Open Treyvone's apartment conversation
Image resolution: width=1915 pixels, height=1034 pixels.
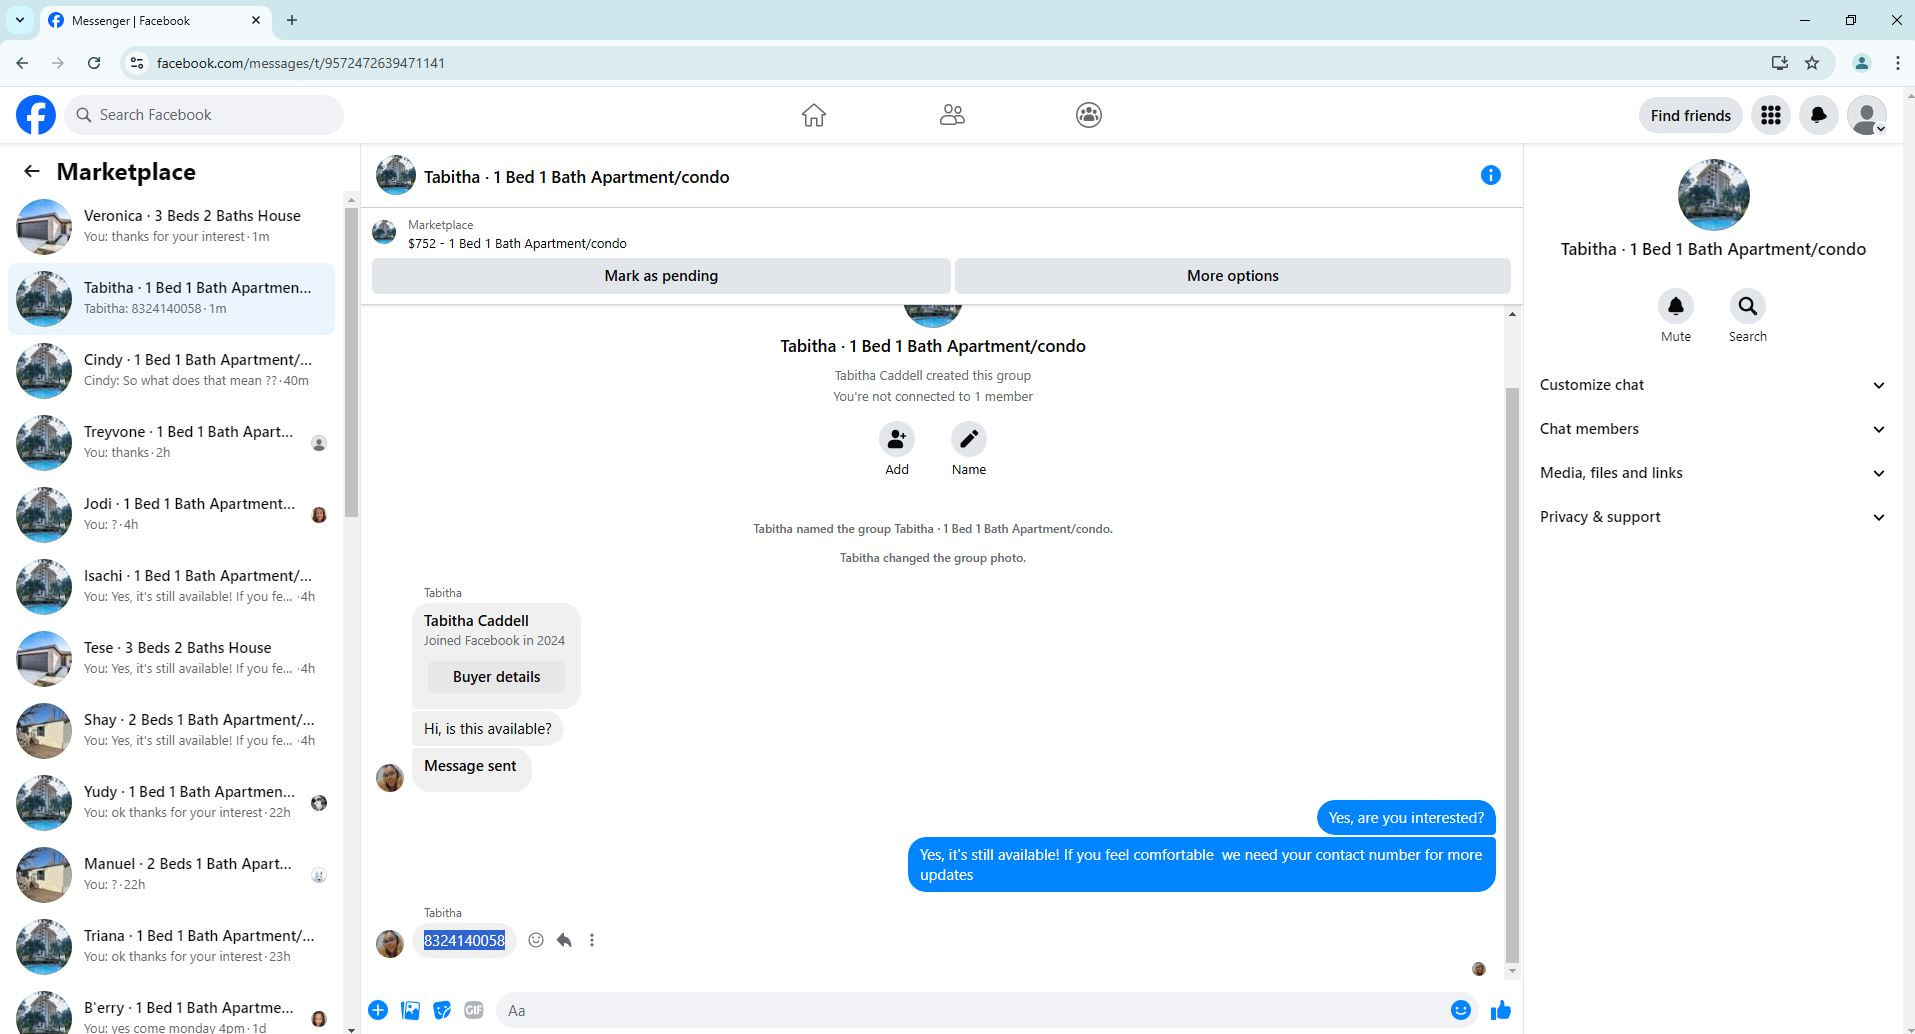click(x=172, y=443)
